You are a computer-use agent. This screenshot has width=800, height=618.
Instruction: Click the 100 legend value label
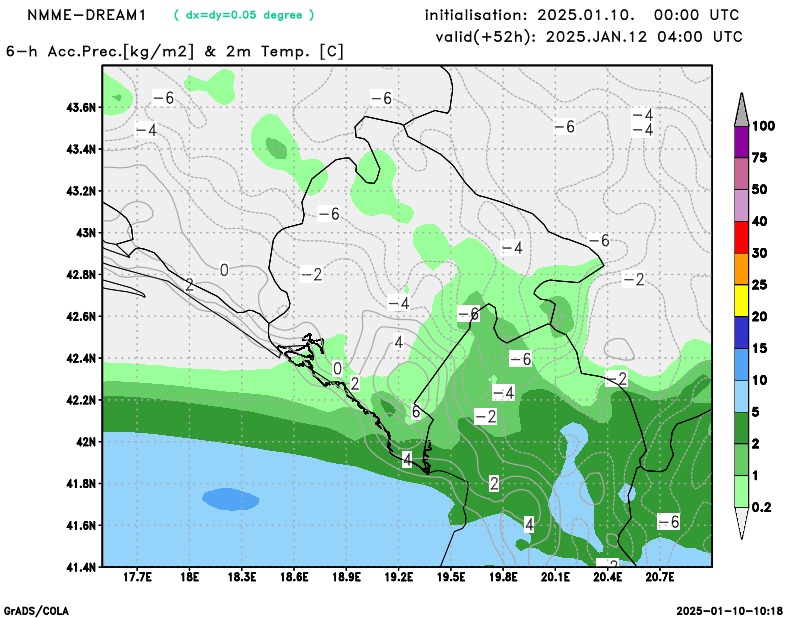pos(764,126)
